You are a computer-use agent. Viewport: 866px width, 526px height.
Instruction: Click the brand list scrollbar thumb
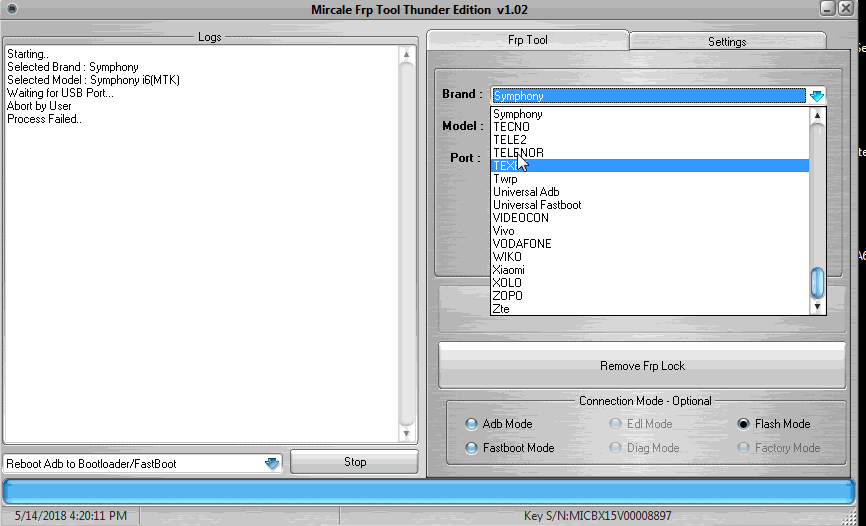pos(817,283)
